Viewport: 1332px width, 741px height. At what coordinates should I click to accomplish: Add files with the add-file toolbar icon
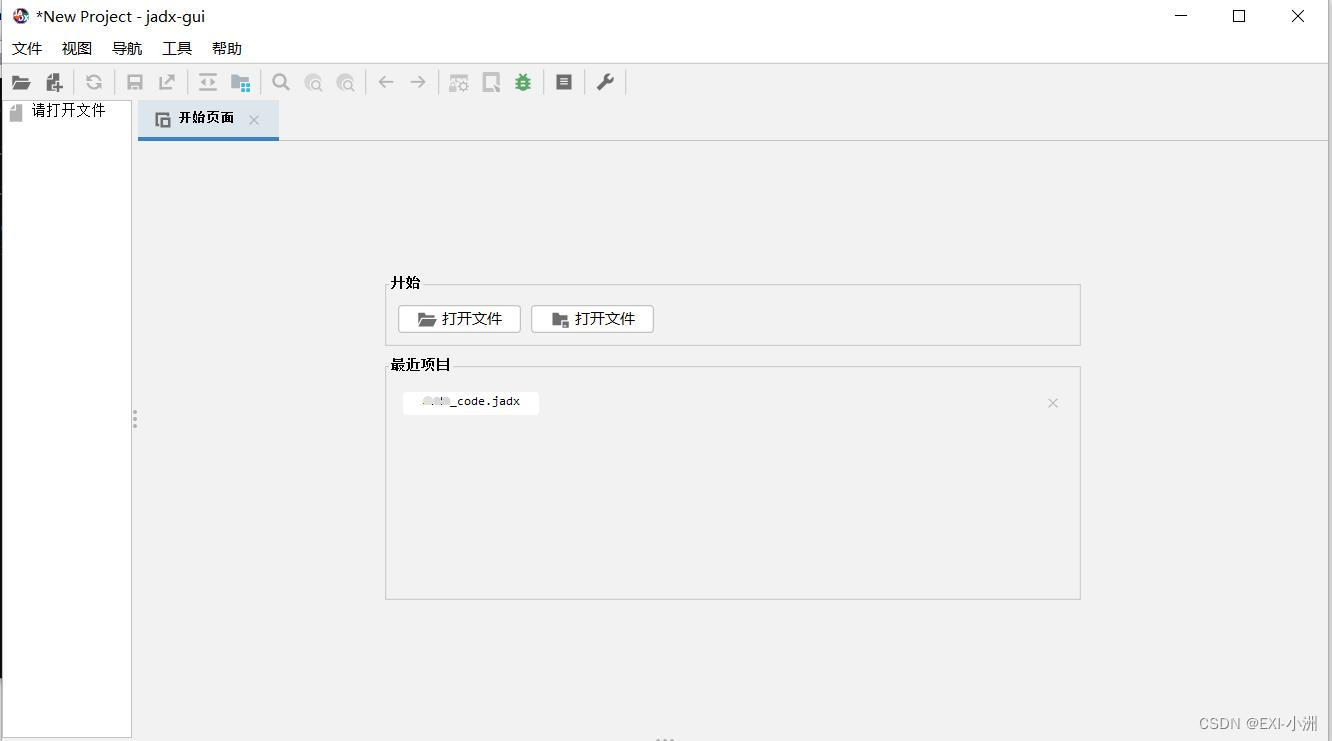(54, 82)
